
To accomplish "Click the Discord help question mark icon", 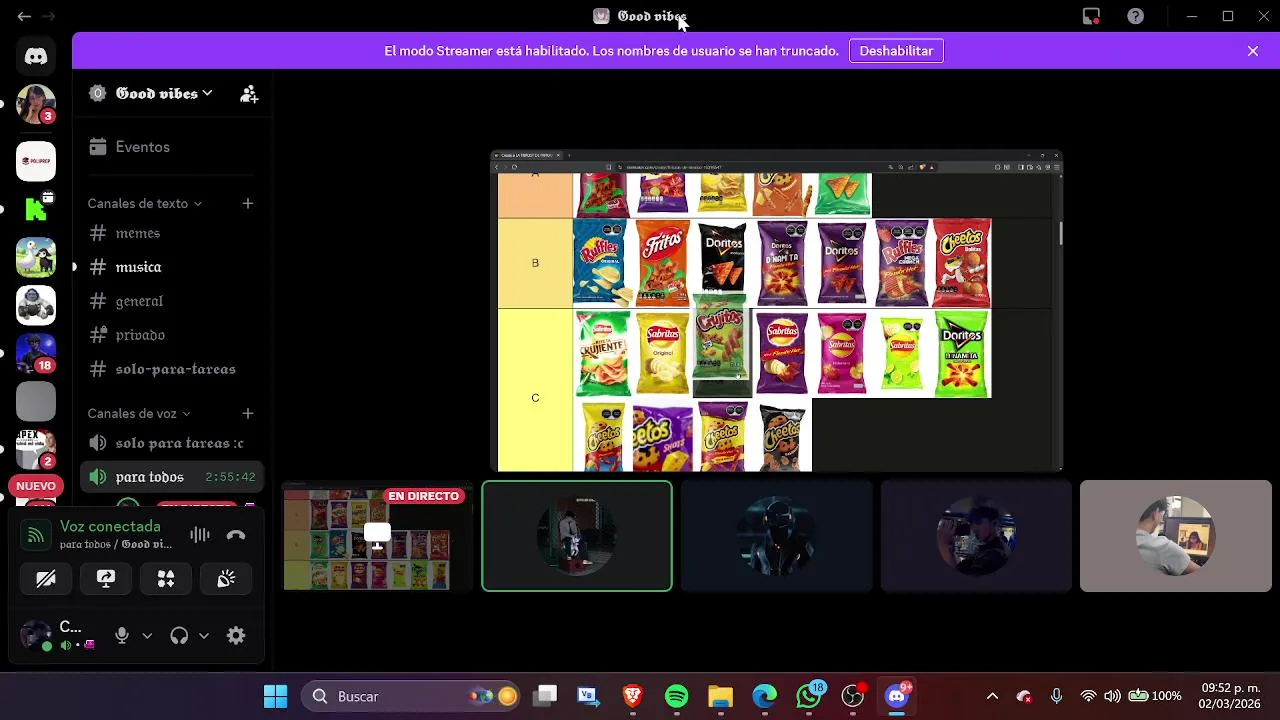I will coord(1136,16).
